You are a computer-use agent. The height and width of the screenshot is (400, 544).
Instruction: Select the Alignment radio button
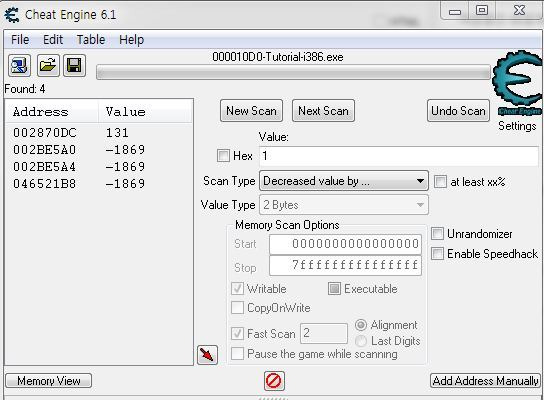tap(361, 325)
